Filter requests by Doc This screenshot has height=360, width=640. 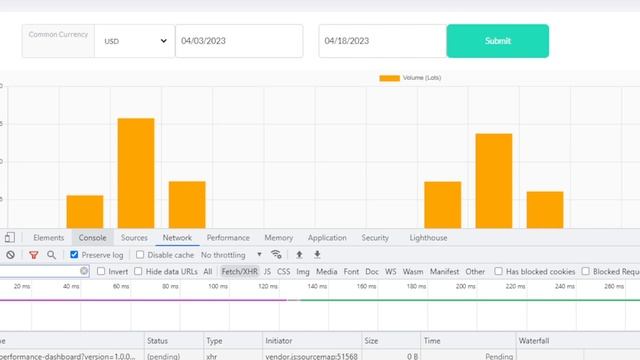pos(372,271)
